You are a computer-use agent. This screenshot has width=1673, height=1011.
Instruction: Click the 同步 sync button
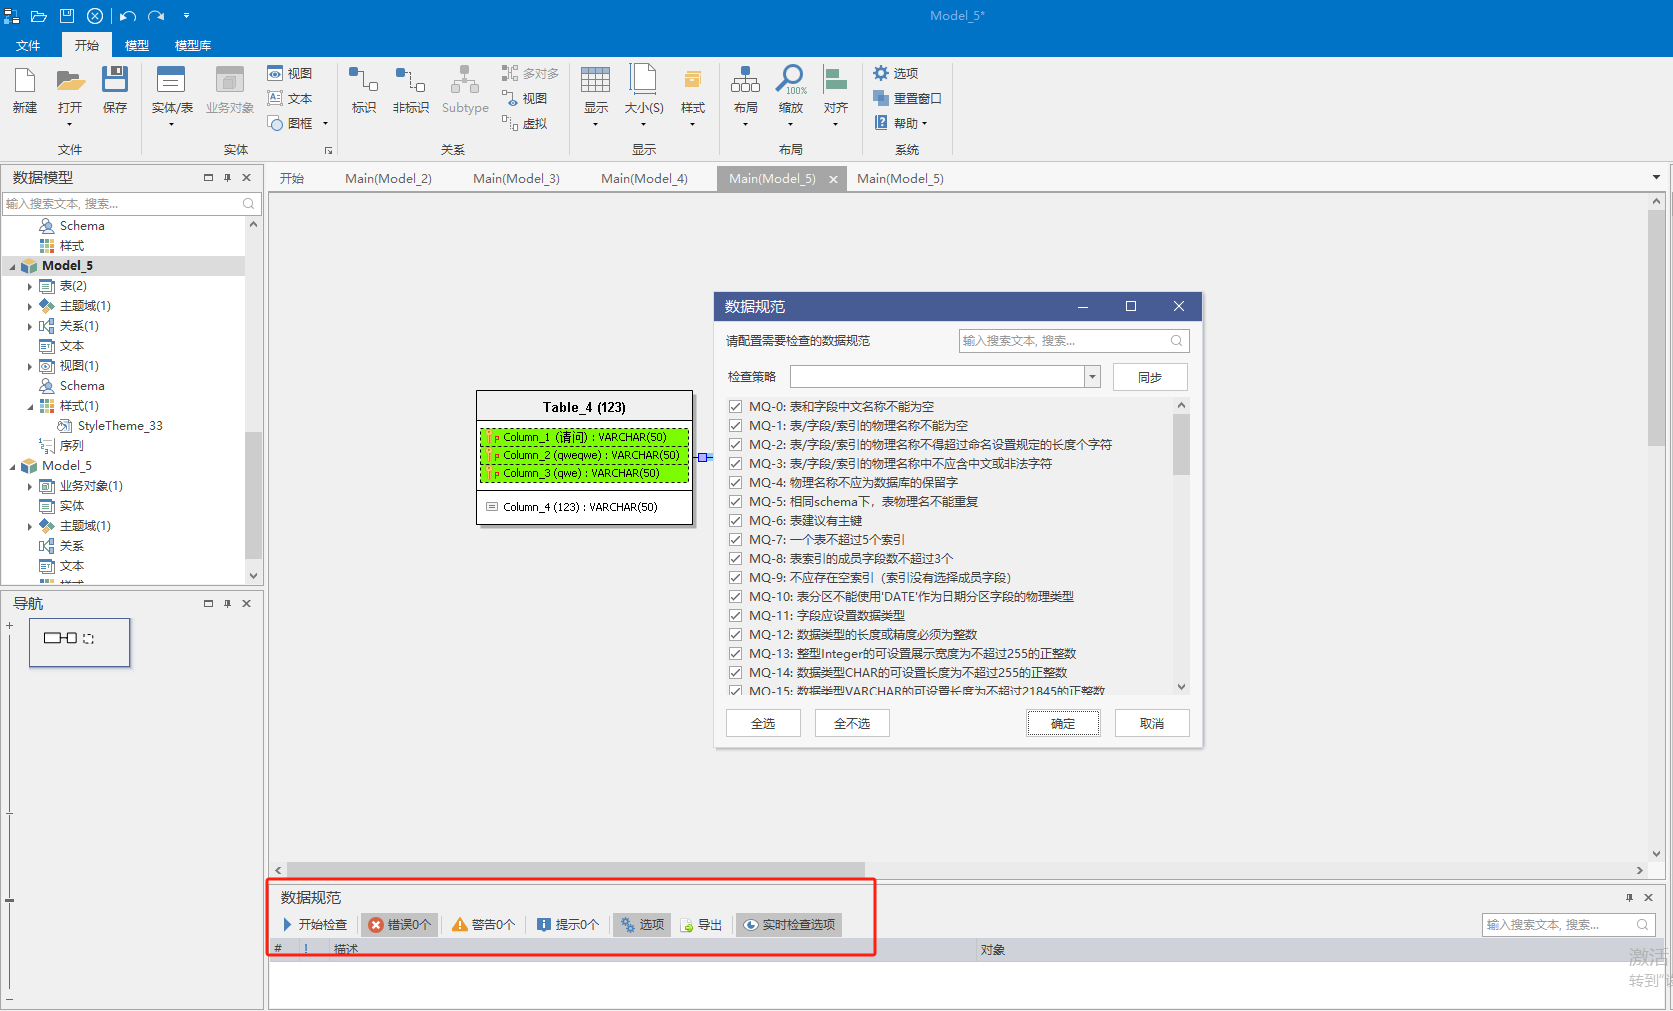pyautogui.click(x=1150, y=377)
